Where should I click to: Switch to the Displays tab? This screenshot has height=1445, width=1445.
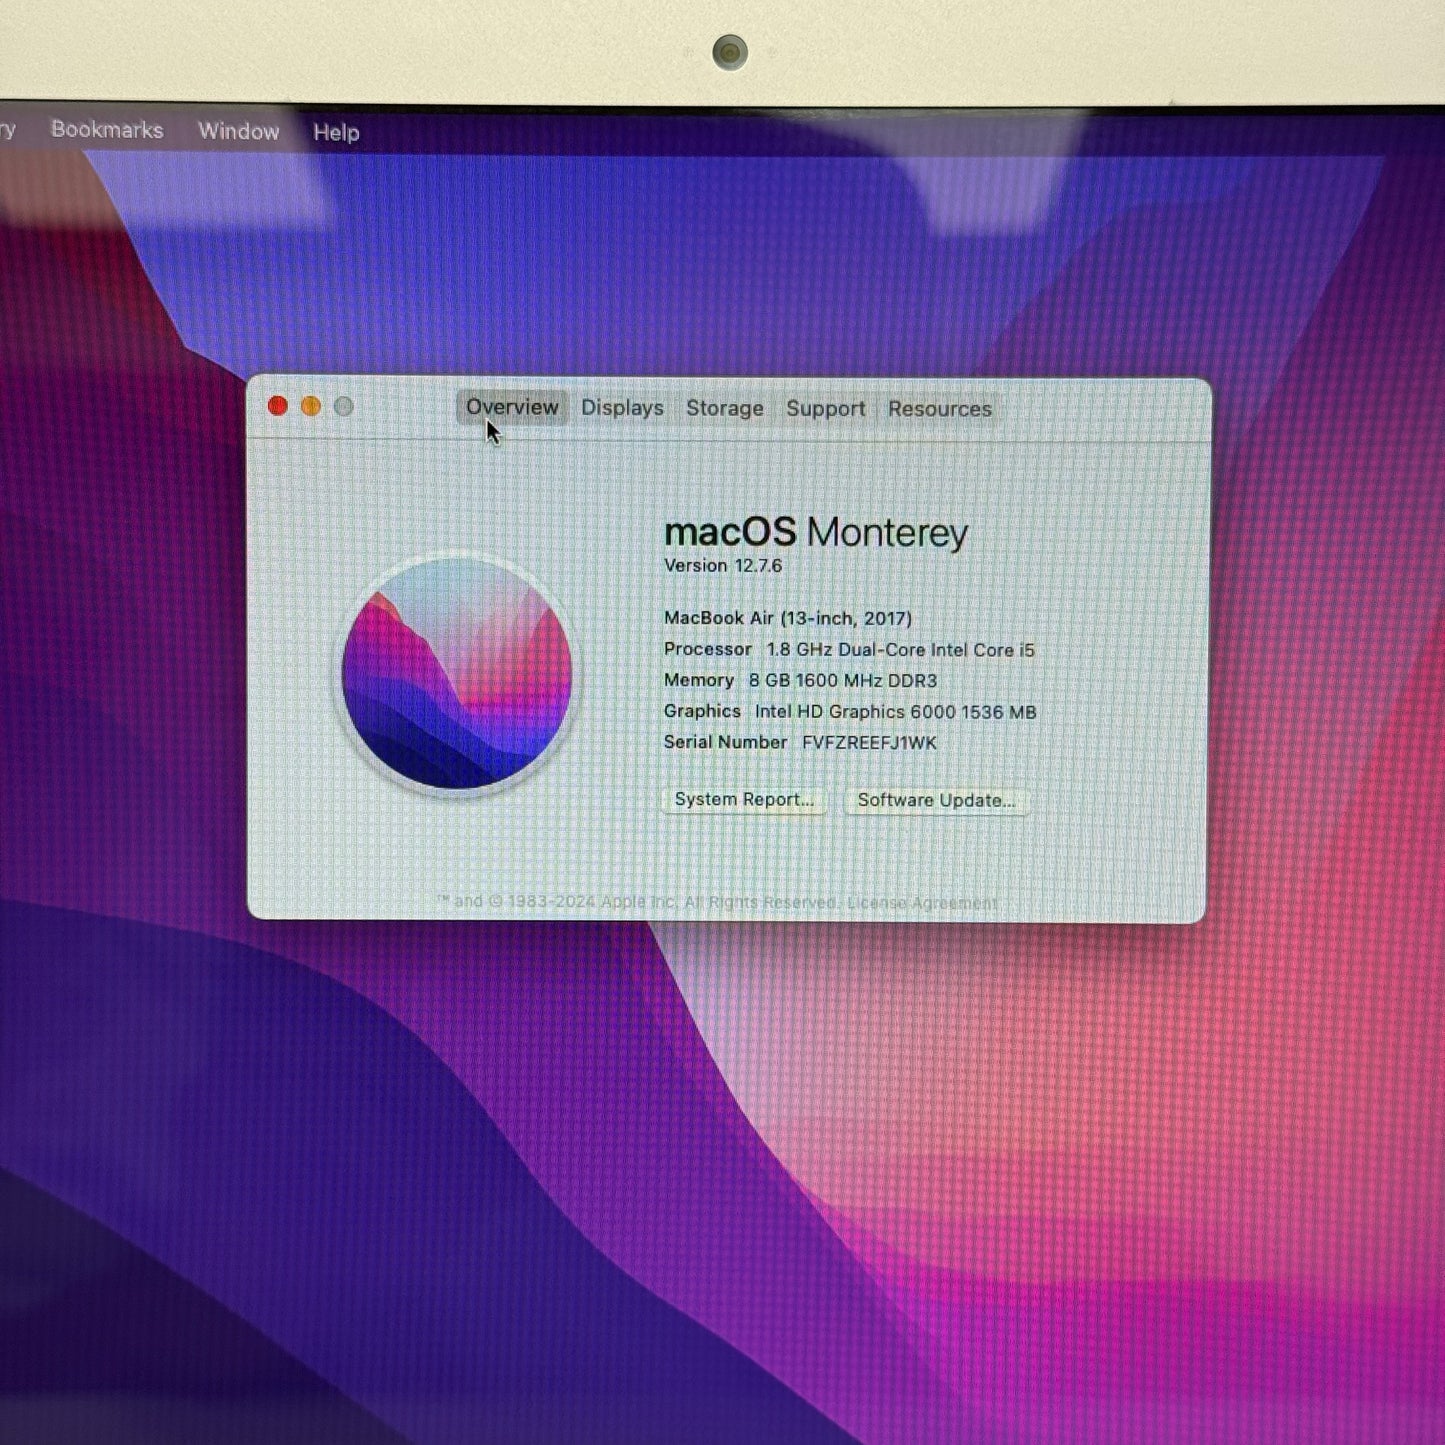(x=622, y=408)
